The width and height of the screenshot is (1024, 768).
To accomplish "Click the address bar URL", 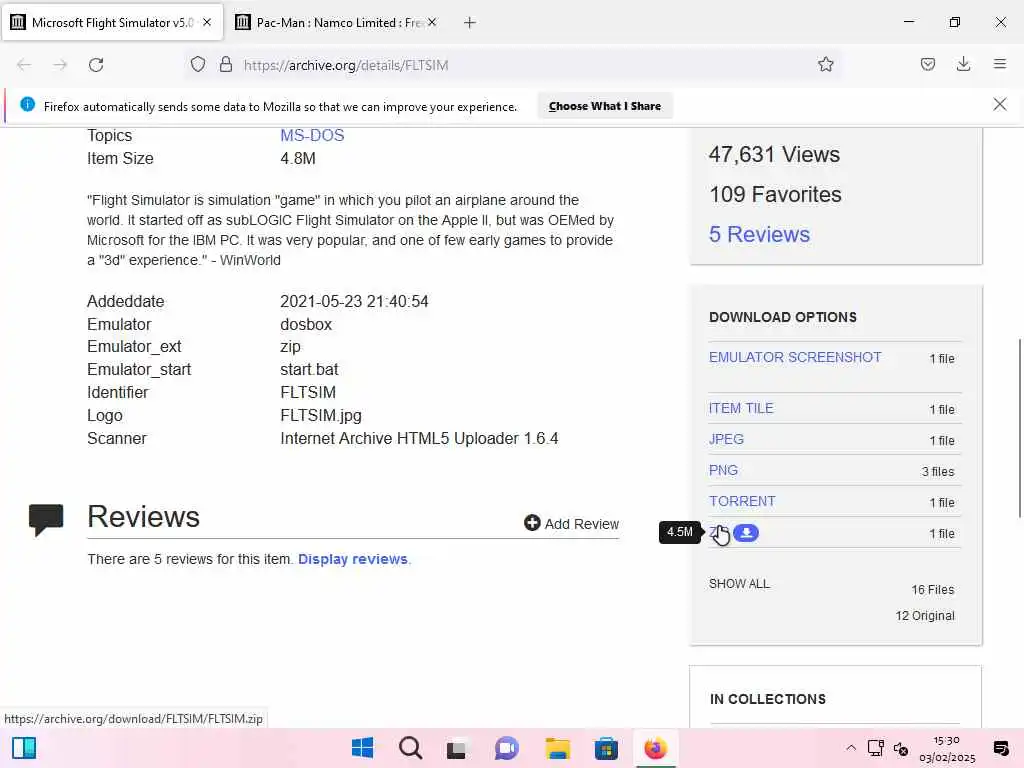I will pos(346,65).
